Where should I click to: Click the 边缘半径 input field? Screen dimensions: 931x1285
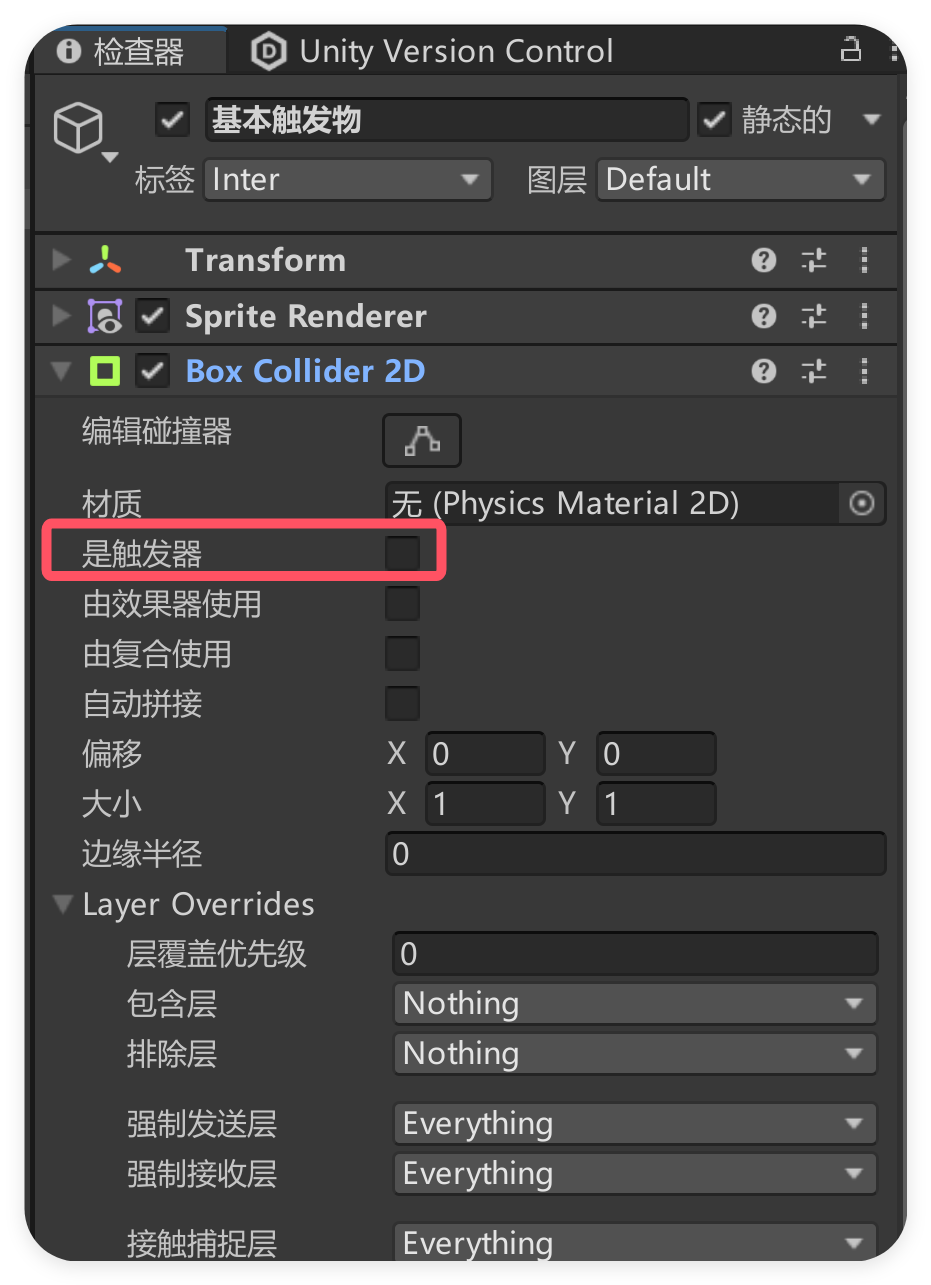[635, 855]
